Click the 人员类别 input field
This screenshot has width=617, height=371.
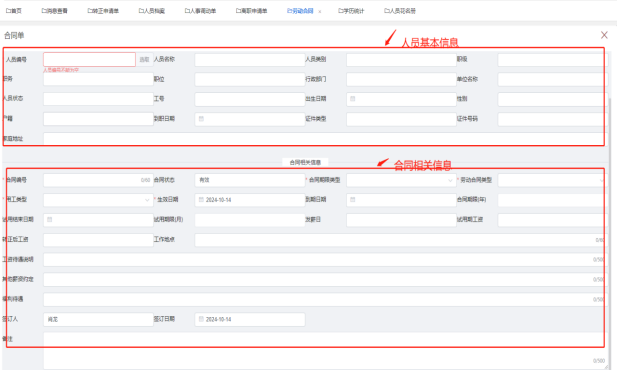(x=401, y=60)
